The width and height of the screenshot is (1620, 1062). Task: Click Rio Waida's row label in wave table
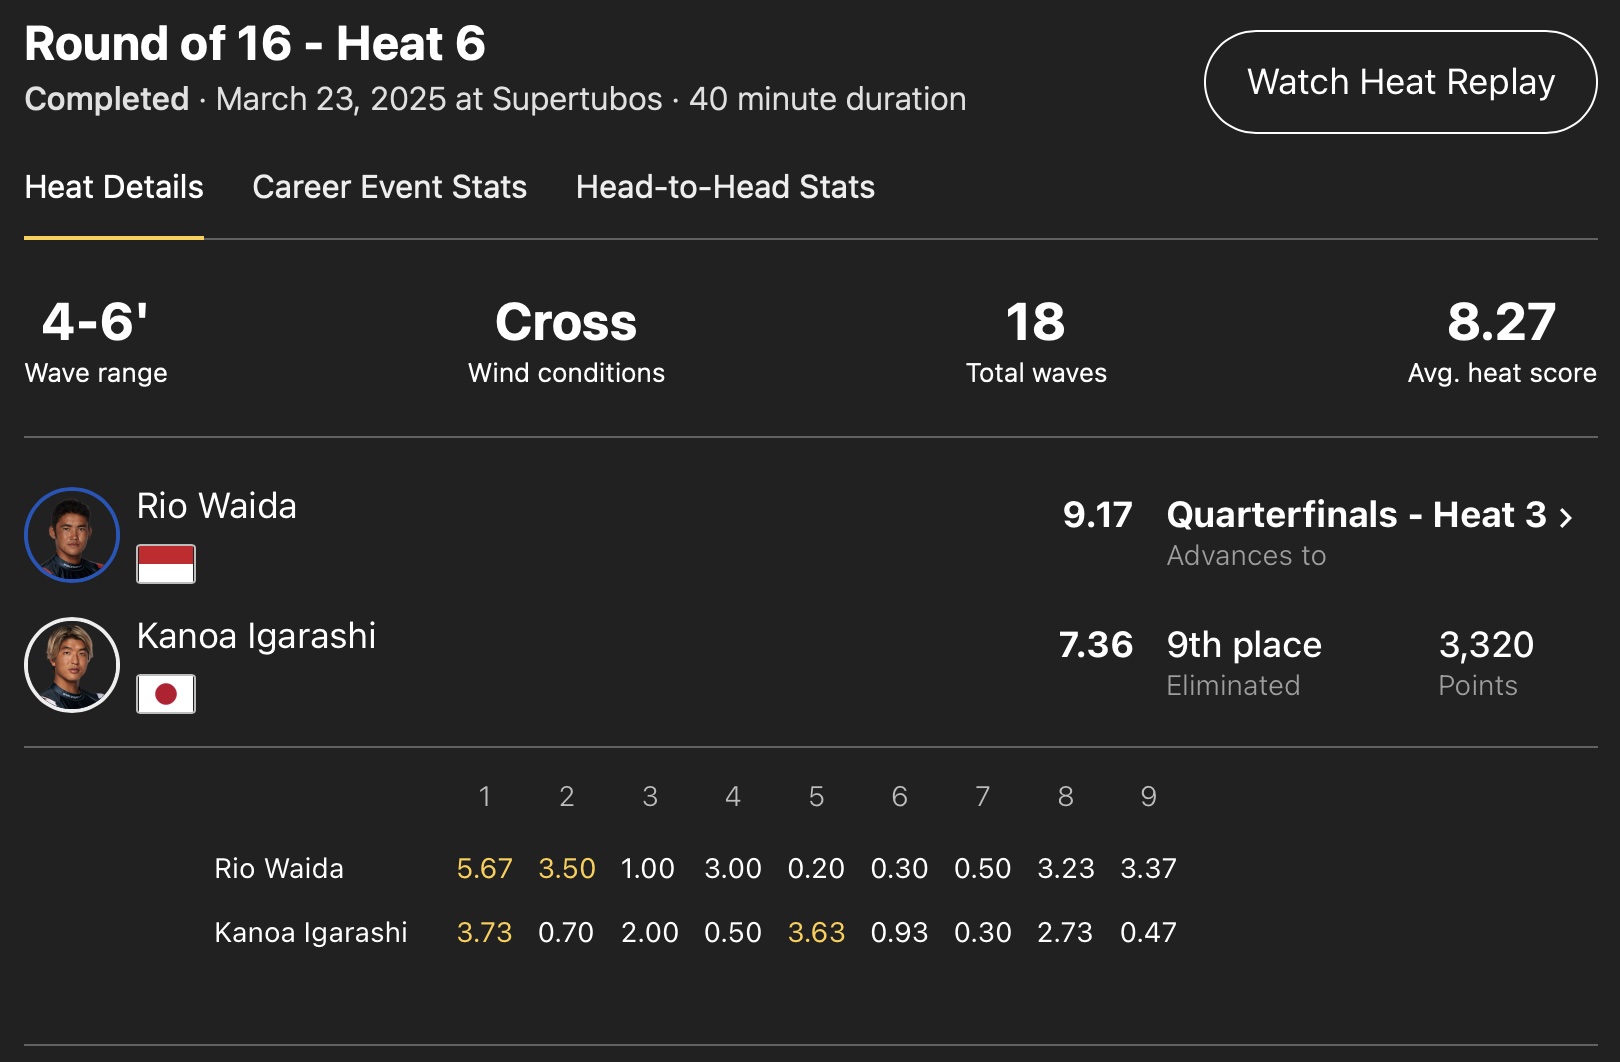279,868
